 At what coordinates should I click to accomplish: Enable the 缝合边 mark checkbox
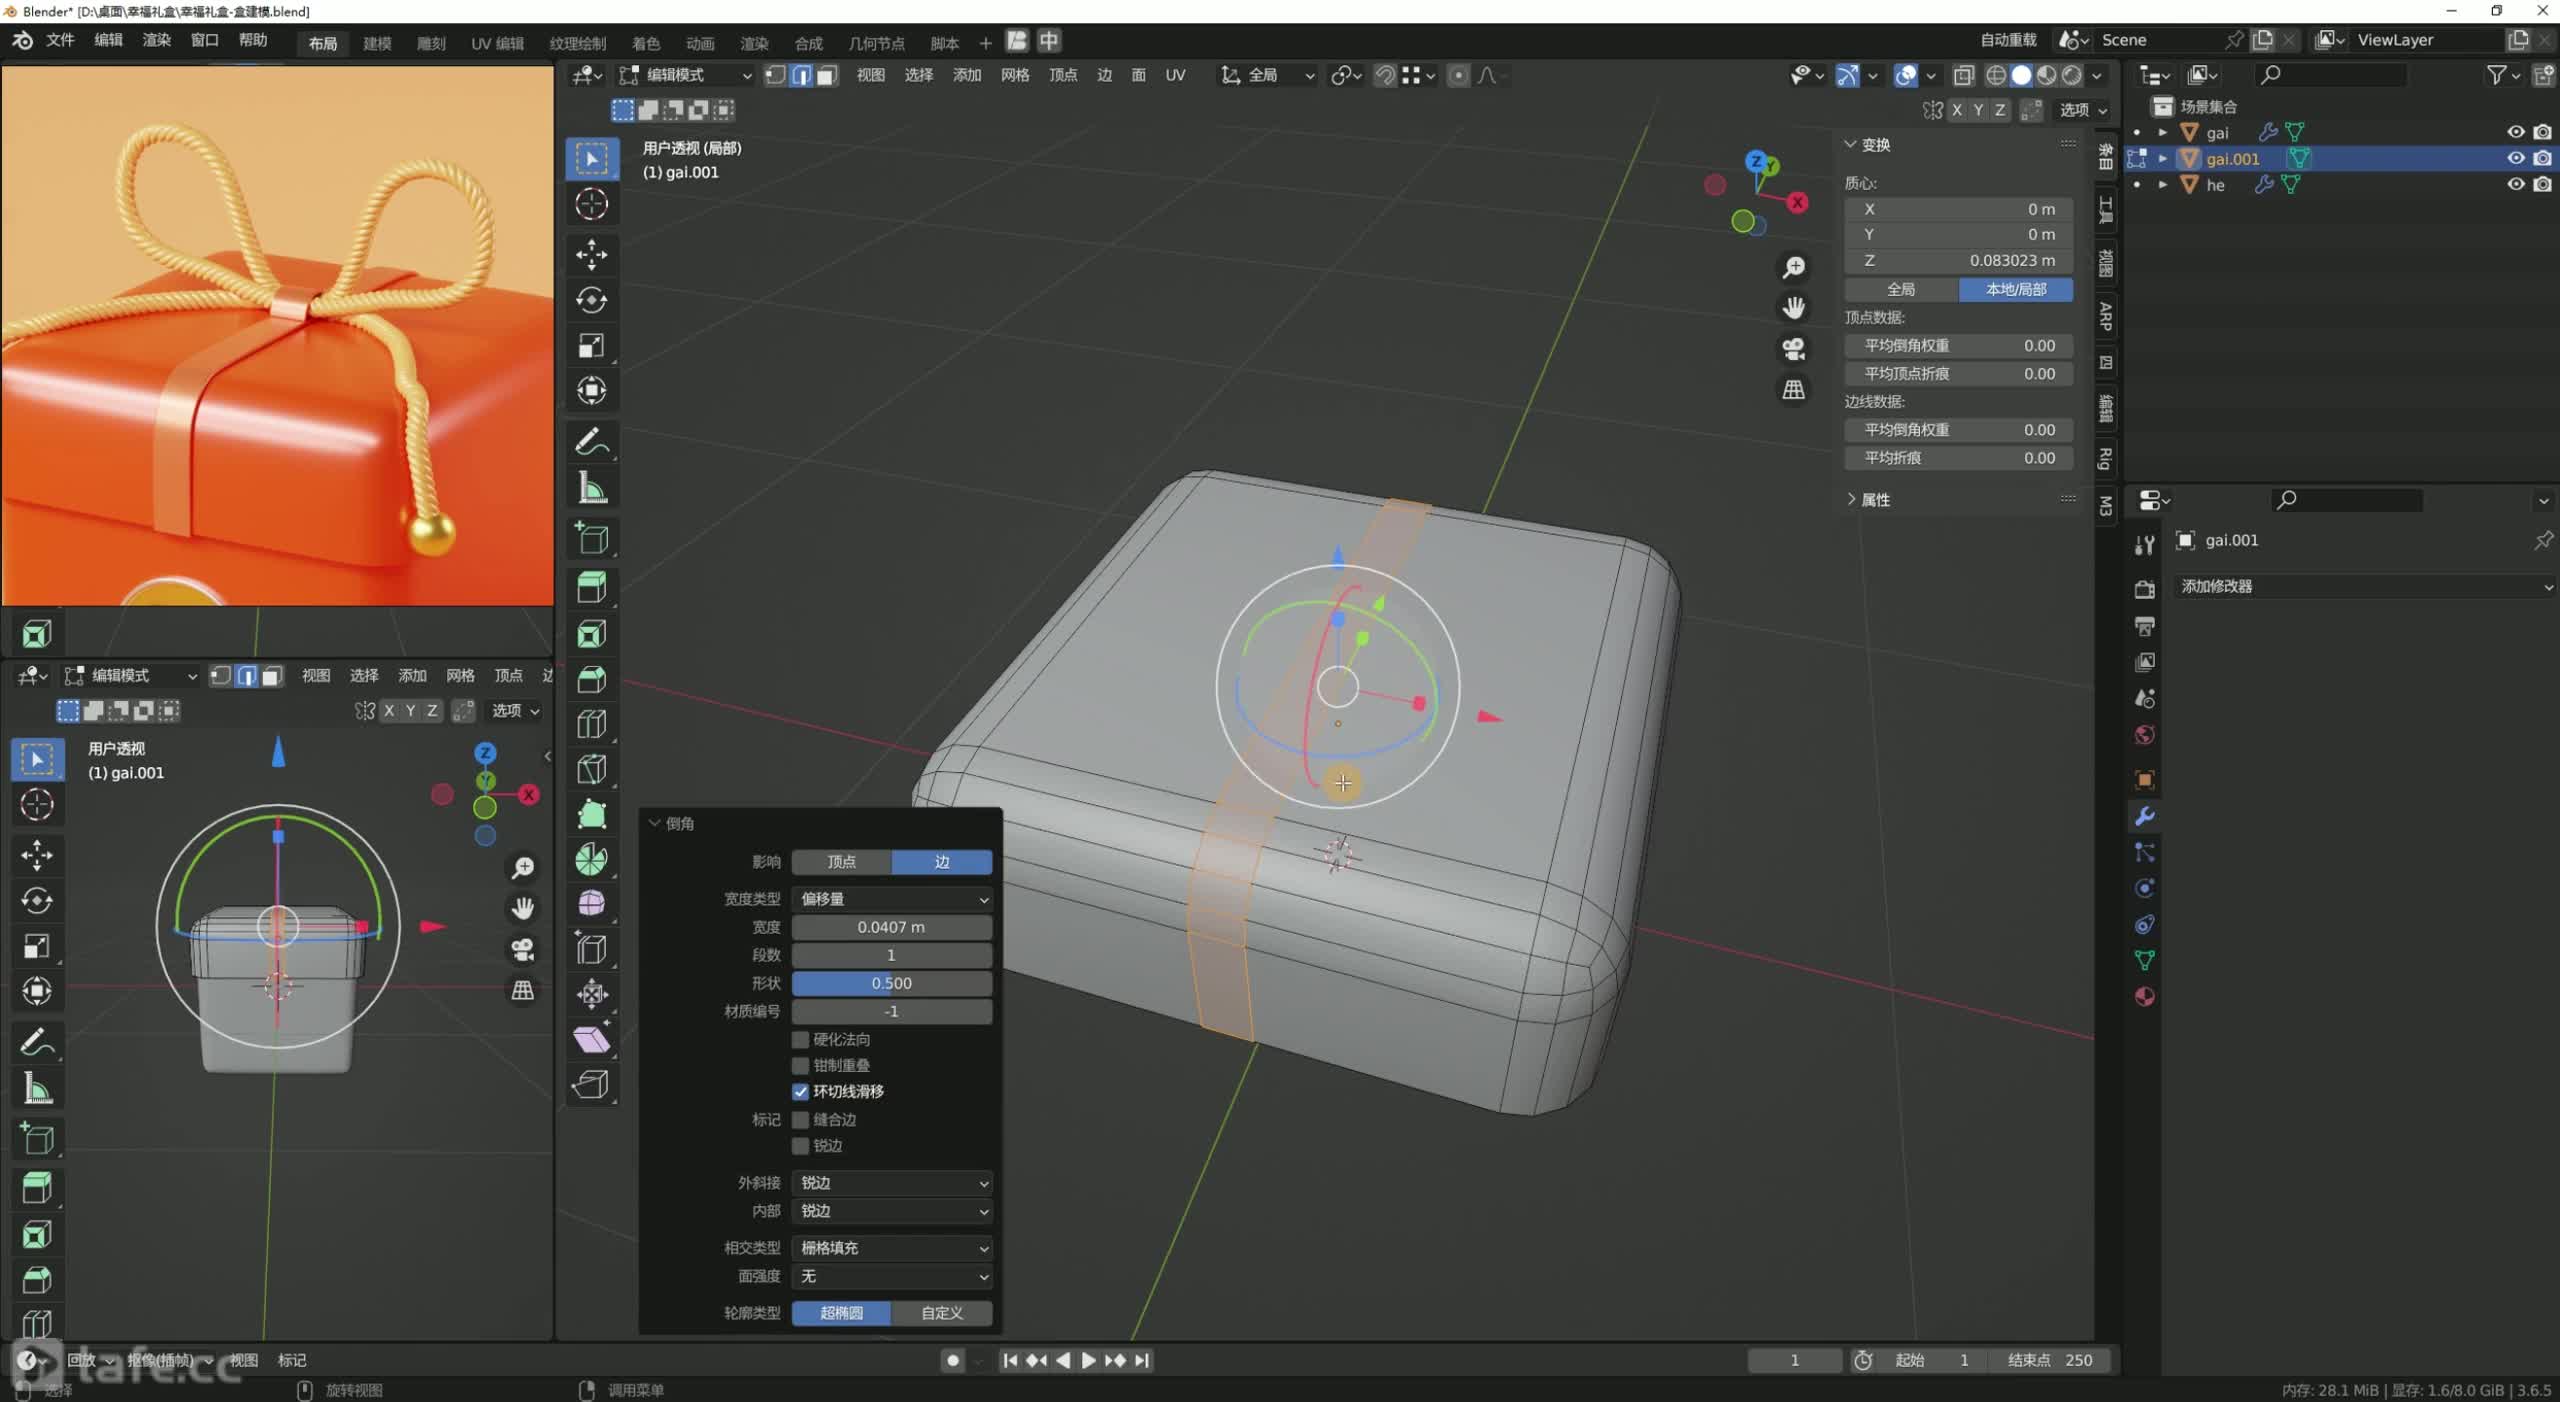coord(800,1119)
